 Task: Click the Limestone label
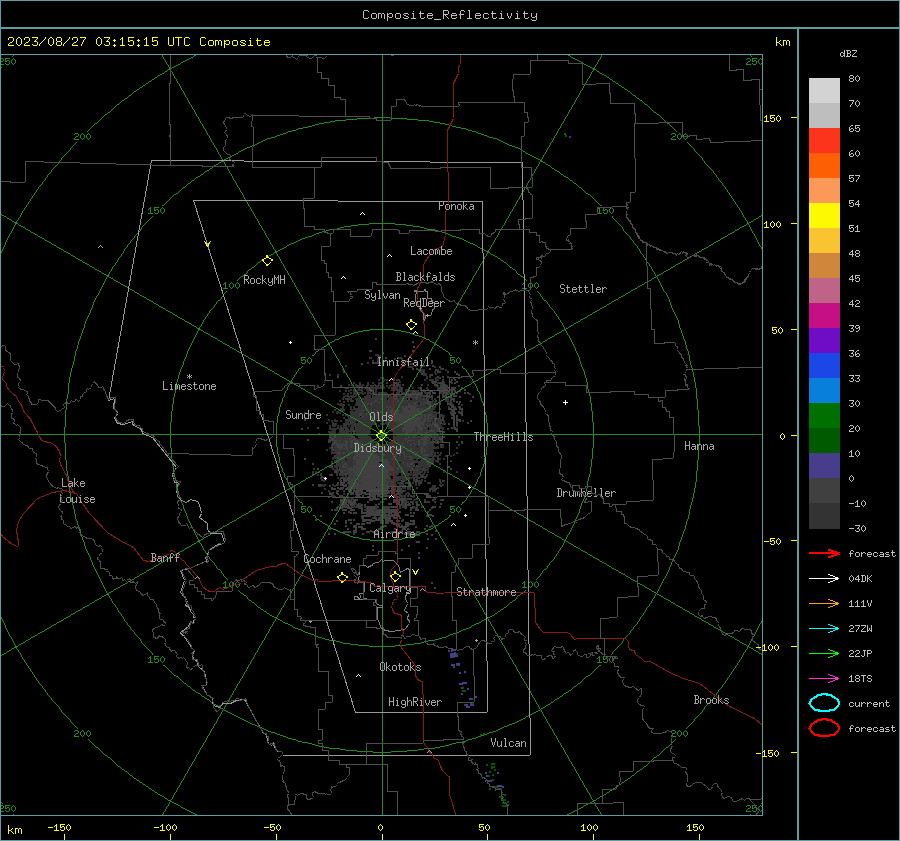(x=189, y=386)
